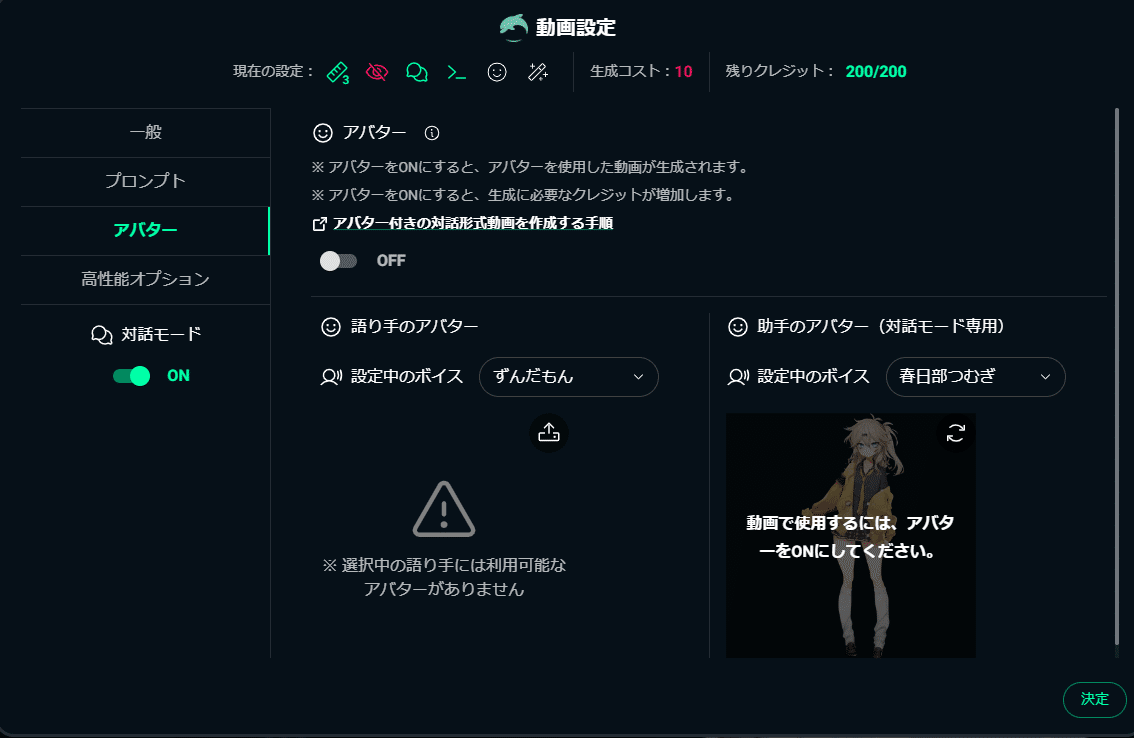Click the smiley avatar icon in current settings

point(497,72)
